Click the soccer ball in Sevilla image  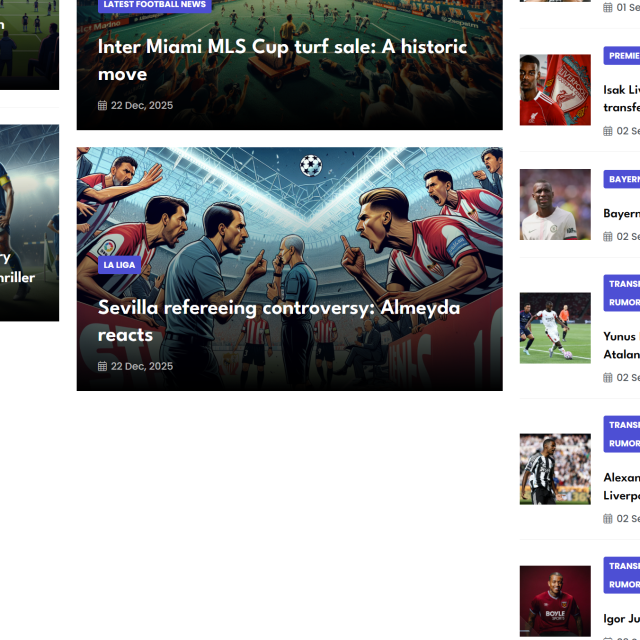(311, 165)
